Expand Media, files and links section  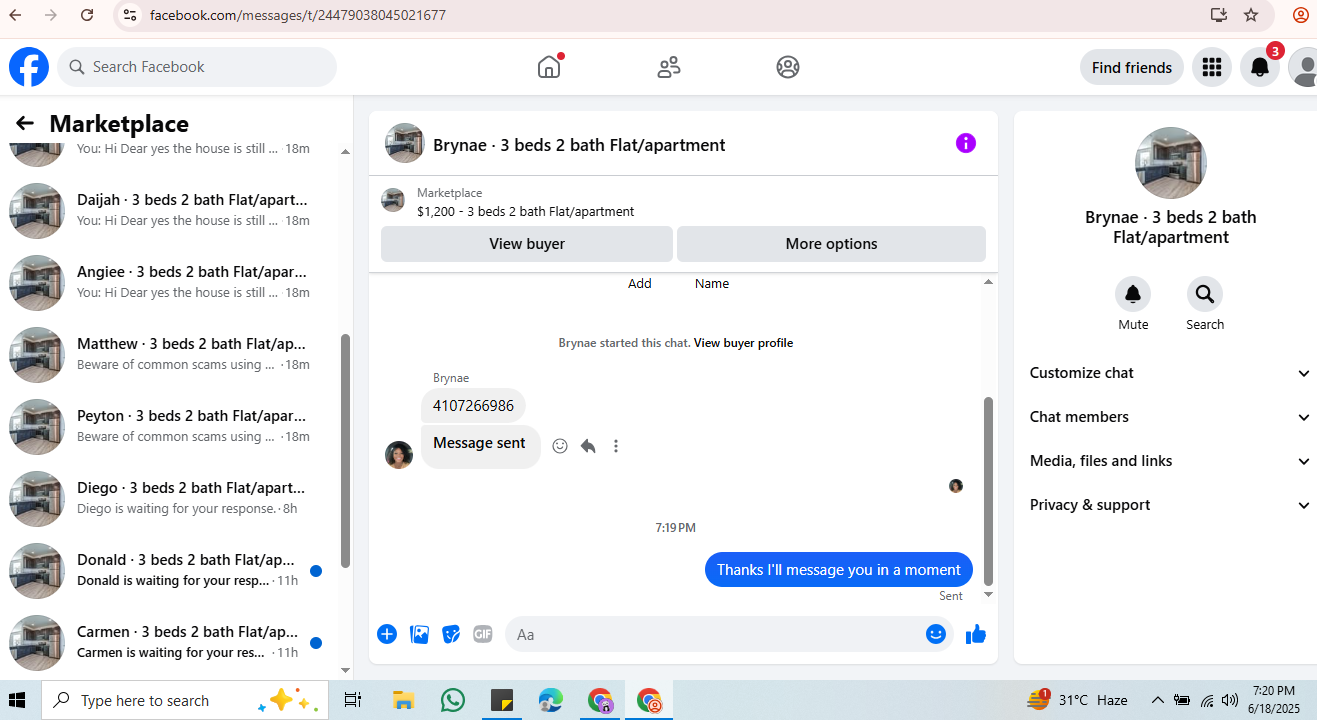point(1169,461)
